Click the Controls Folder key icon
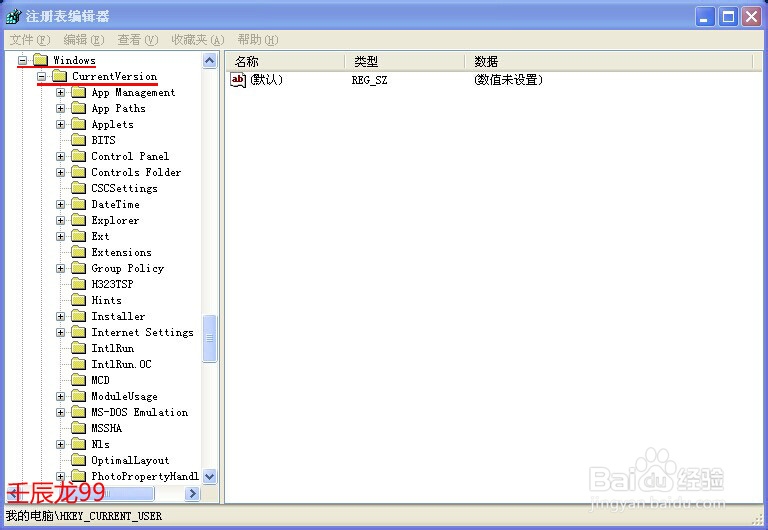The width and height of the screenshot is (768, 530). pos(78,172)
